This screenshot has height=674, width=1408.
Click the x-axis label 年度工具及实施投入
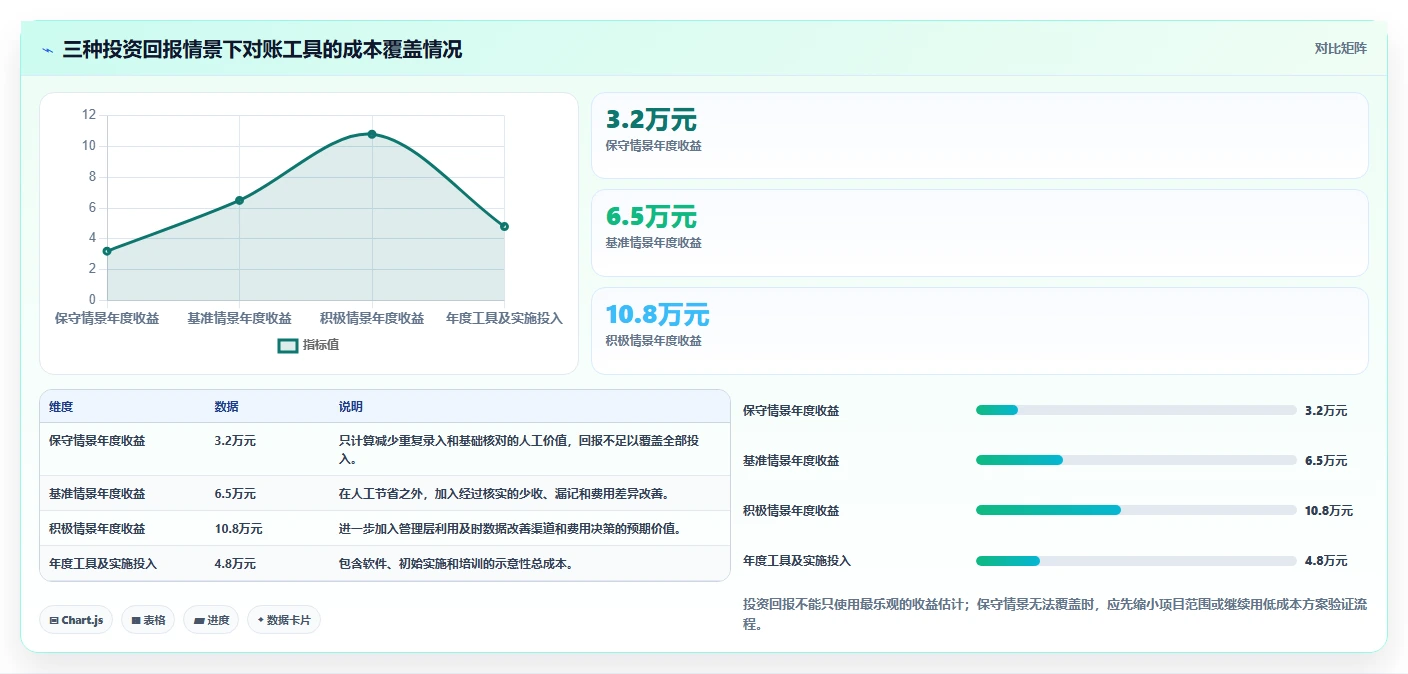point(504,318)
